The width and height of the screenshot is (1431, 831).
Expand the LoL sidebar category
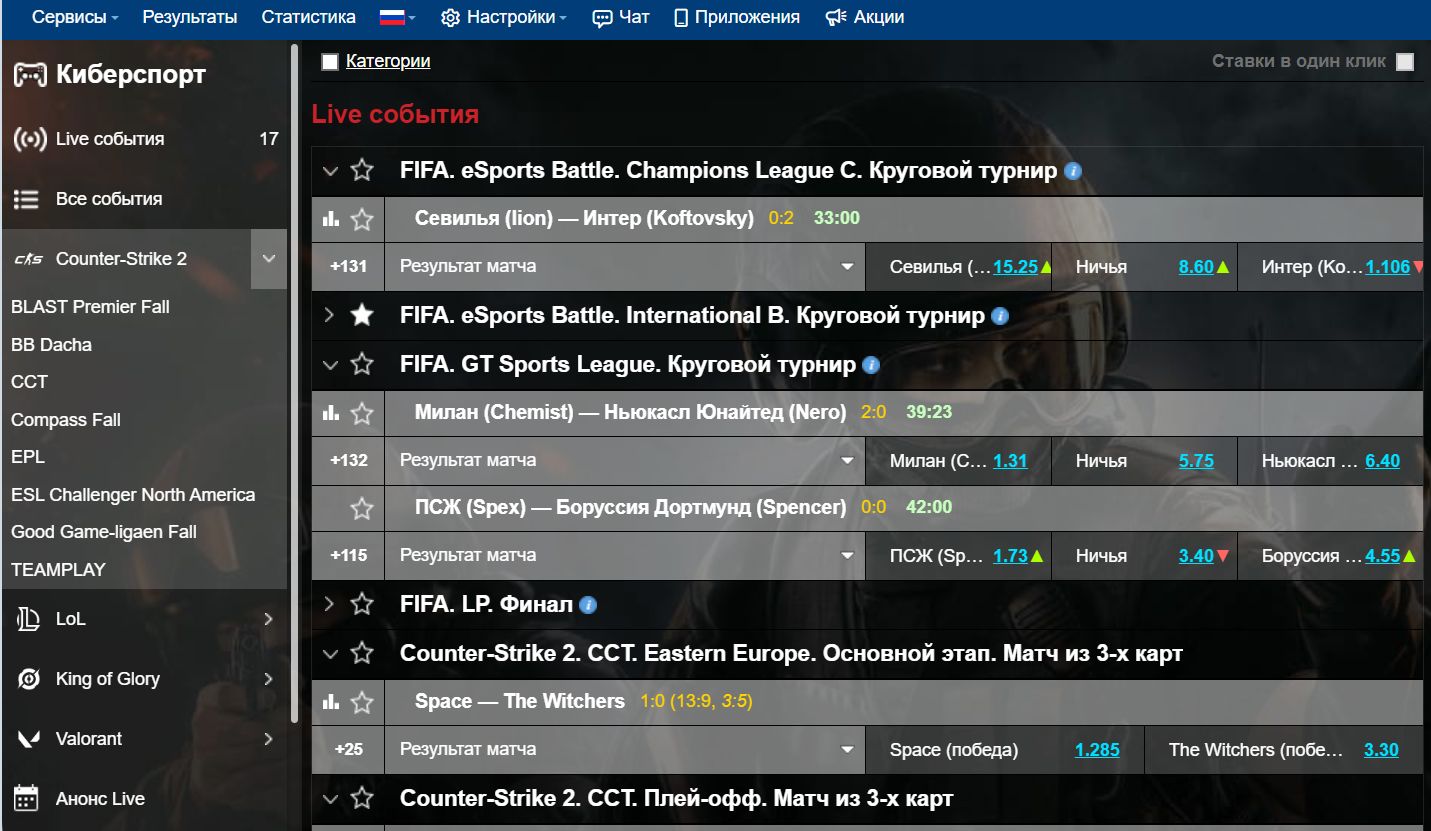point(268,619)
